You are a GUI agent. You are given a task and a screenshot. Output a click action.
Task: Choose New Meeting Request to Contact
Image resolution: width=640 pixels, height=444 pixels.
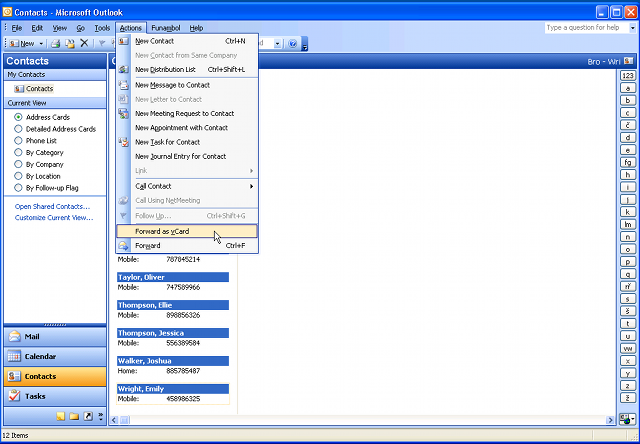(x=187, y=113)
